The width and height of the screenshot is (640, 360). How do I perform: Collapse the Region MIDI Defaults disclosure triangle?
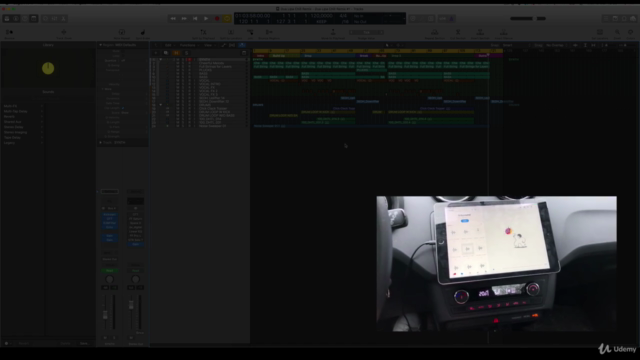pos(100,45)
